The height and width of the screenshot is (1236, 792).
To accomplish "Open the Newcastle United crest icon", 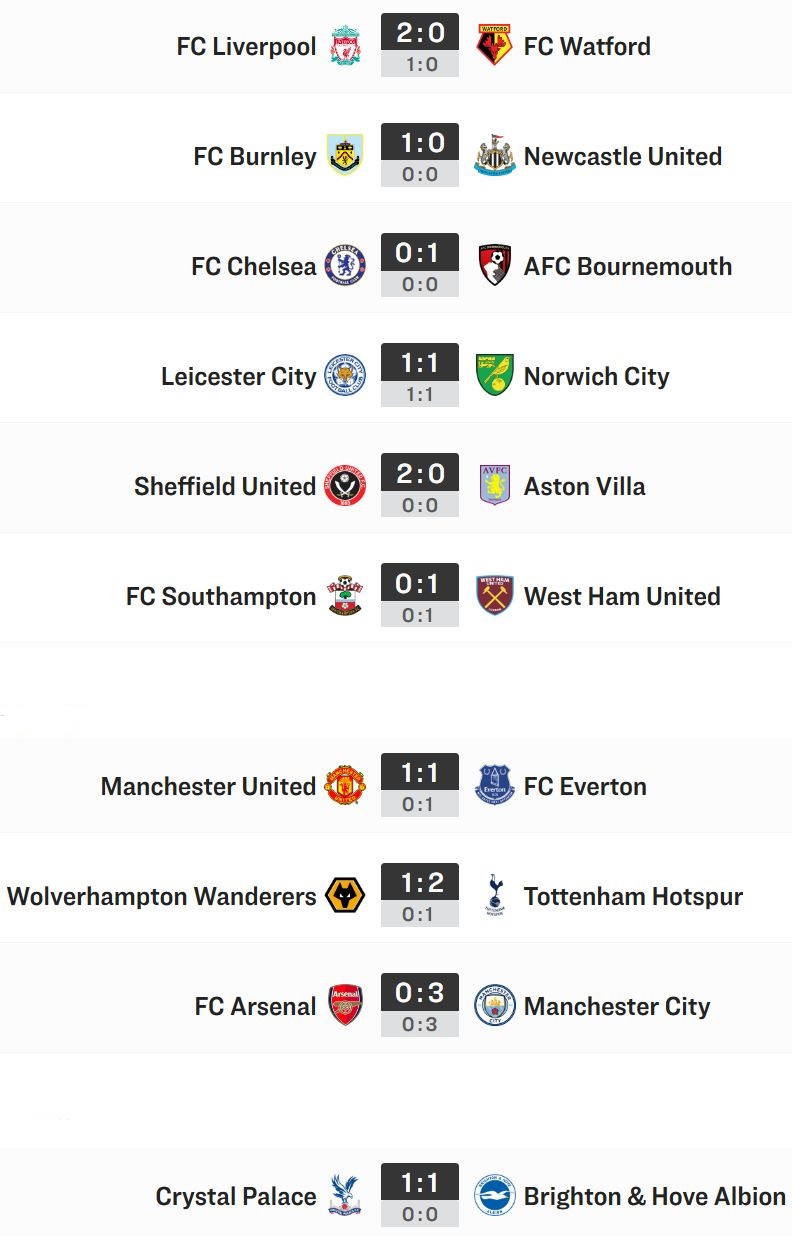I will click(x=494, y=156).
